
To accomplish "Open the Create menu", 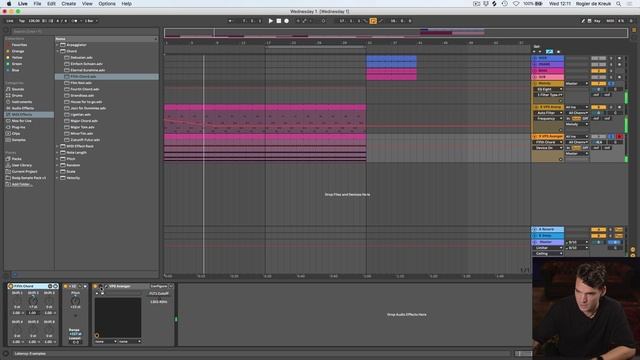I will (69, 4).
